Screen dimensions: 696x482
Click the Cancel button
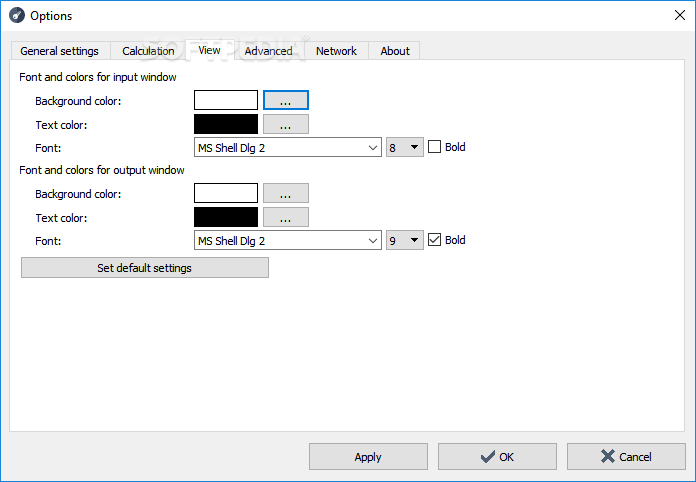(x=626, y=456)
